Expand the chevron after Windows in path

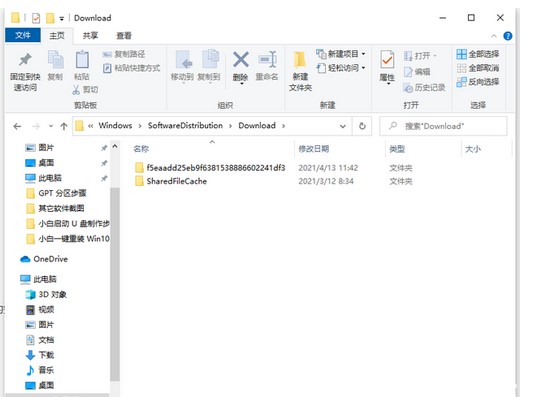tap(140, 126)
